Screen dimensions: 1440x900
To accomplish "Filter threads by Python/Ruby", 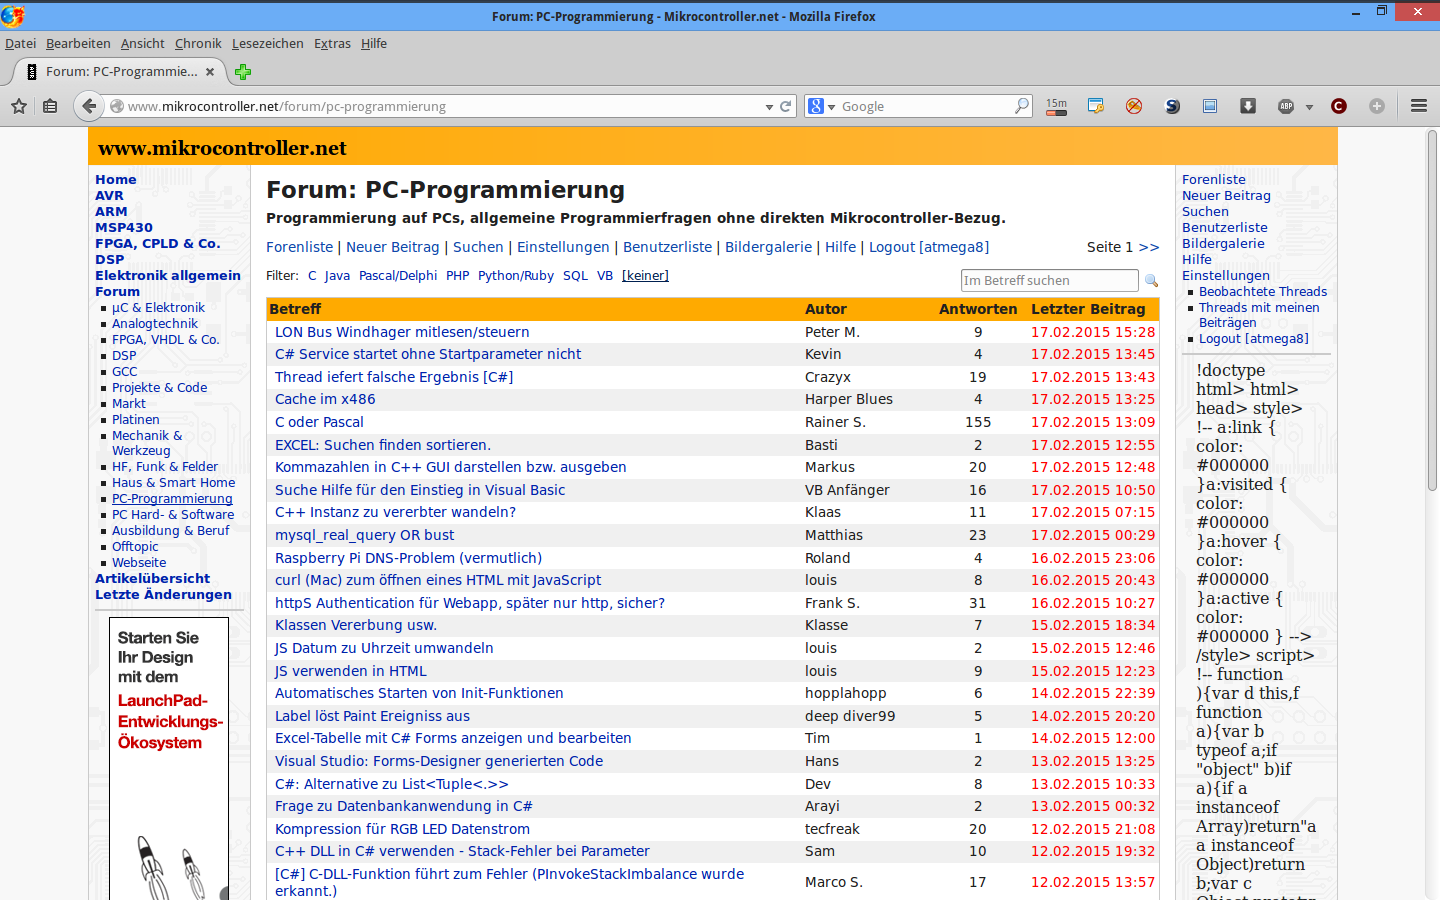I will [516, 276].
